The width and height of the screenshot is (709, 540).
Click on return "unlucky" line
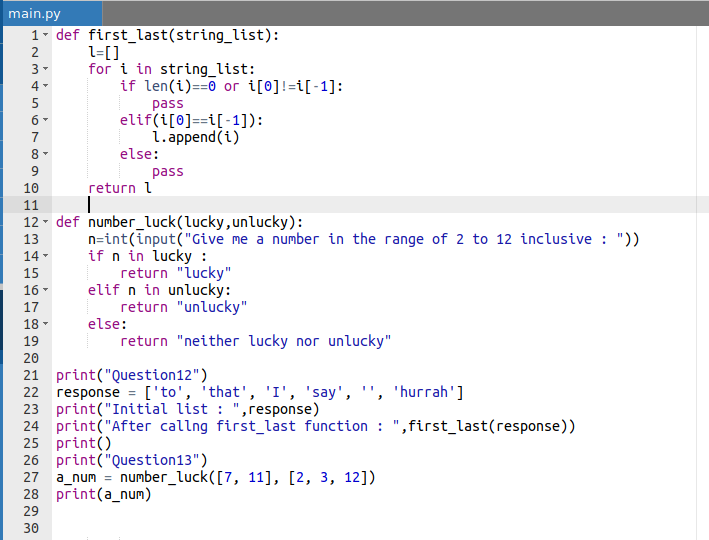click(x=184, y=307)
